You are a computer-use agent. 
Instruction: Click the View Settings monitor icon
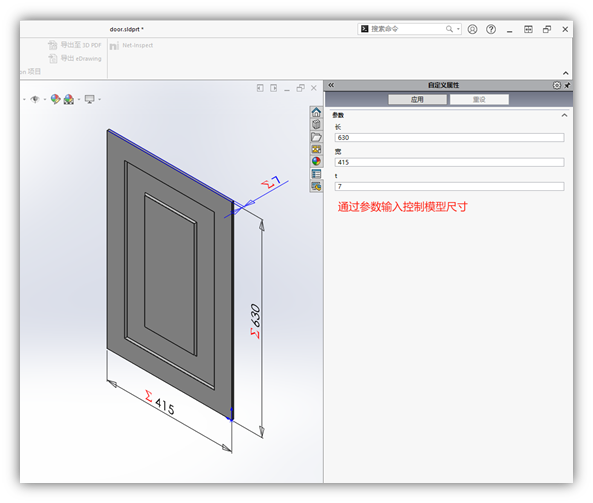pos(90,99)
